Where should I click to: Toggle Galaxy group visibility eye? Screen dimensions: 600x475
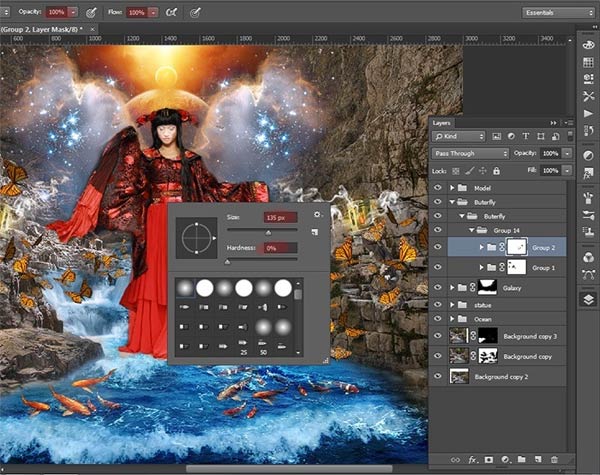point(437,287)
